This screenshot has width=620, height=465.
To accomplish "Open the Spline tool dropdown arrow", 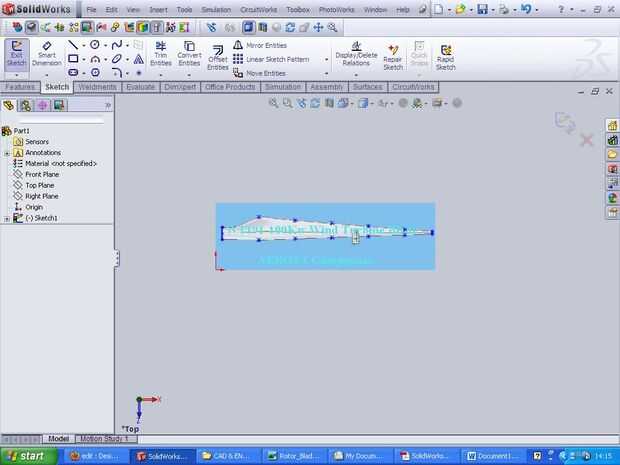I will coord(127,45).
